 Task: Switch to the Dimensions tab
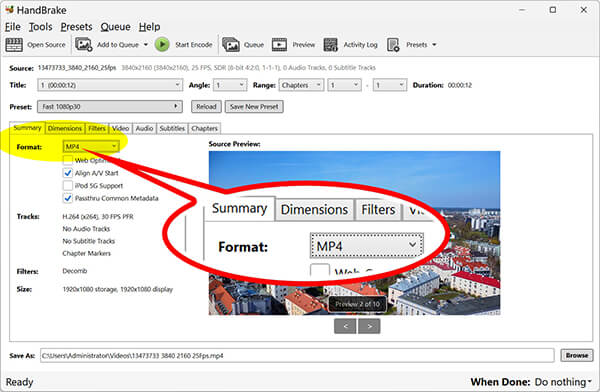click(x=65, y=128)
